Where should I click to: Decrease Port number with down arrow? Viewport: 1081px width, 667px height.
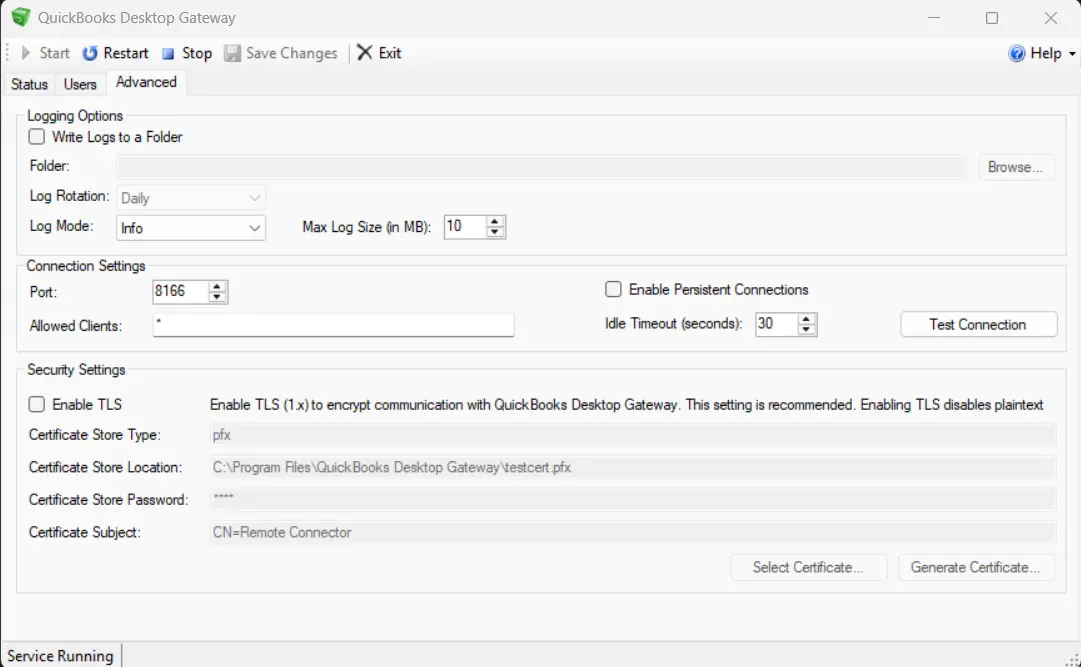pos(216,297)
